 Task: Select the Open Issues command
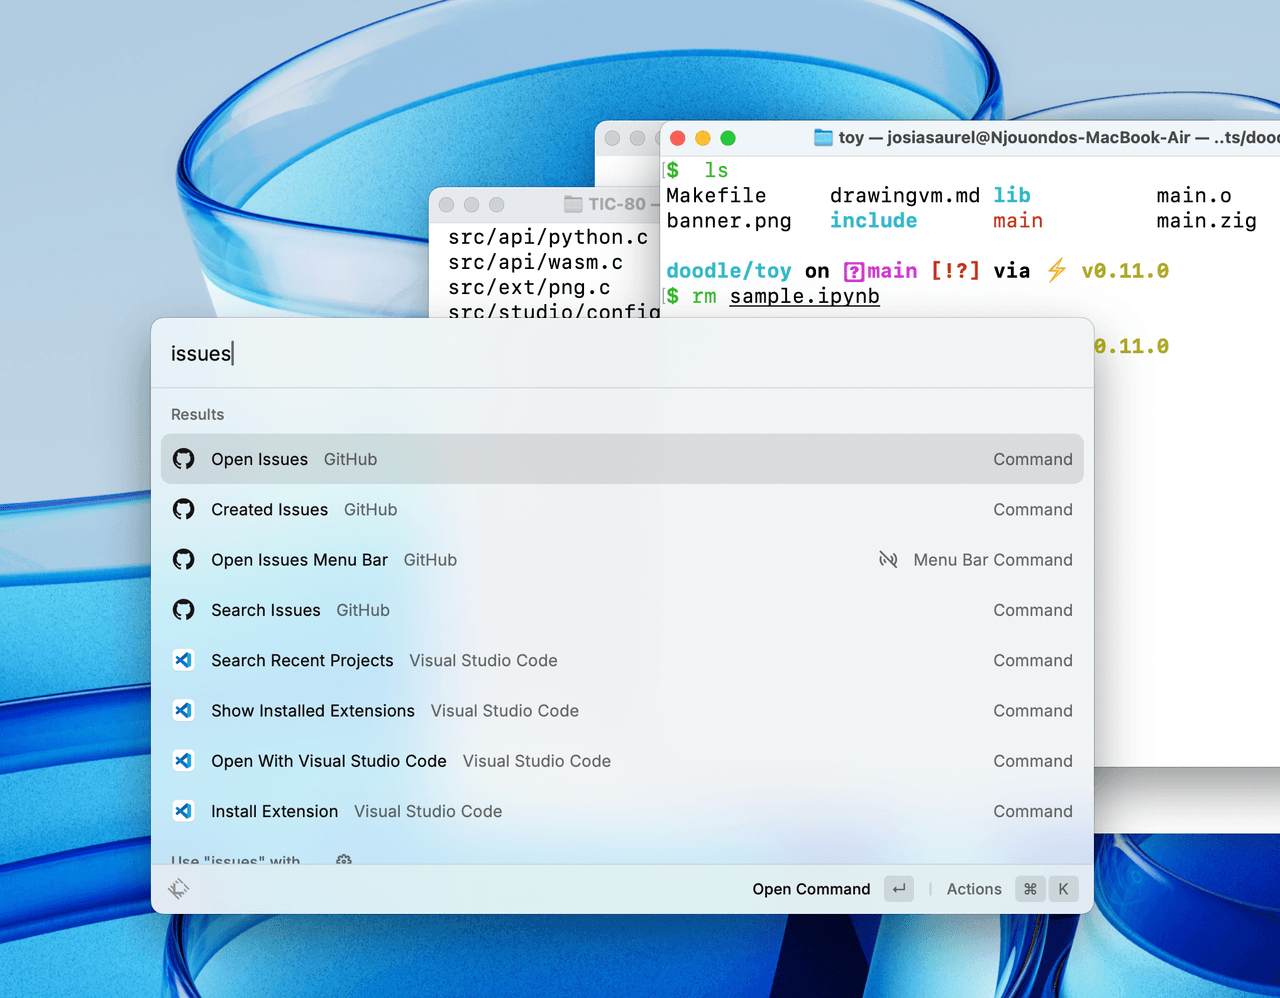(x=260, y=459)
